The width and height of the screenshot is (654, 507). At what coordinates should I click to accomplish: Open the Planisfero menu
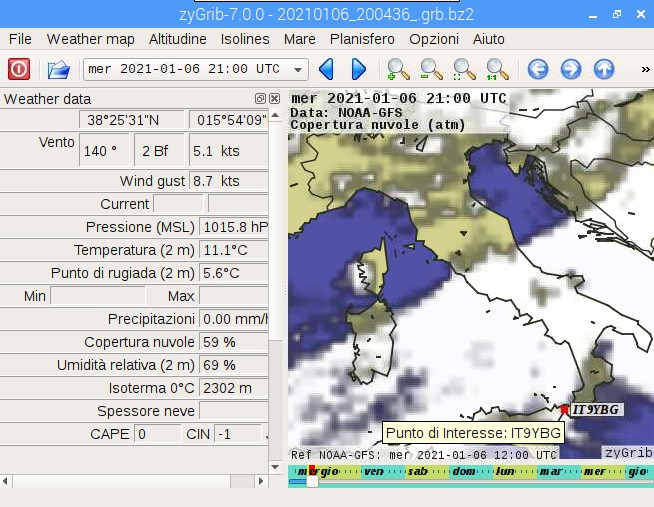362,39
